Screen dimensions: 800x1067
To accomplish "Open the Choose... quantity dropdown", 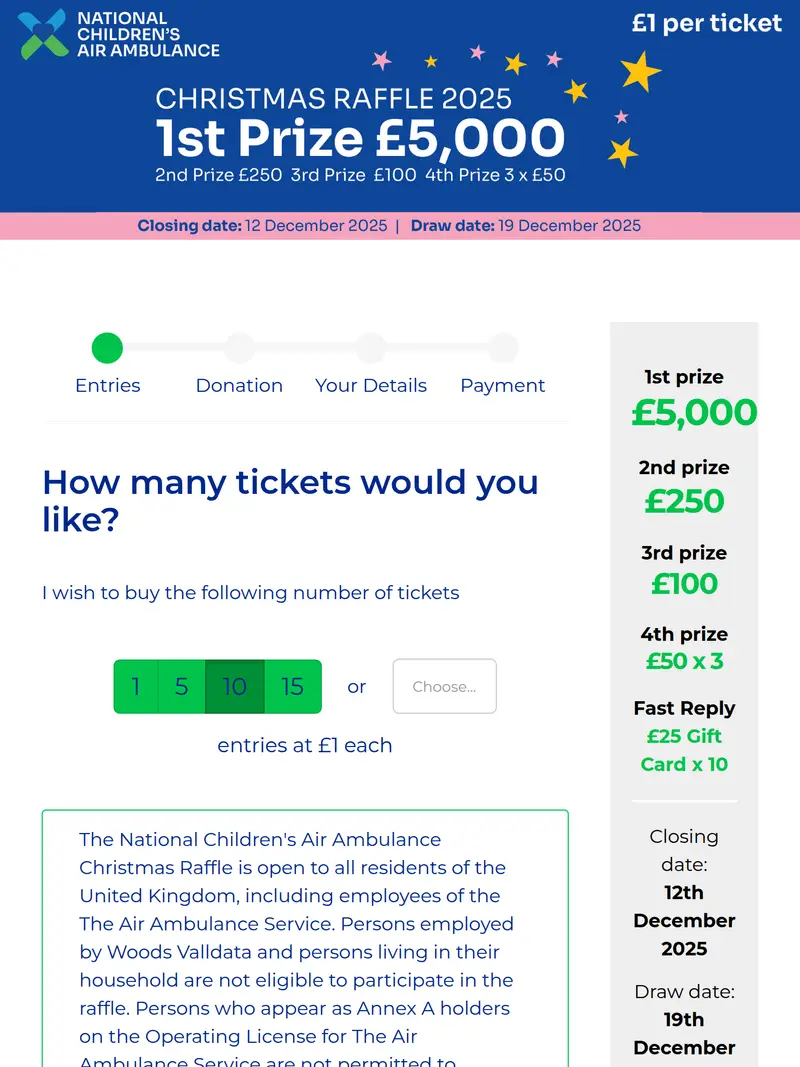I will (x=444, y=687).
